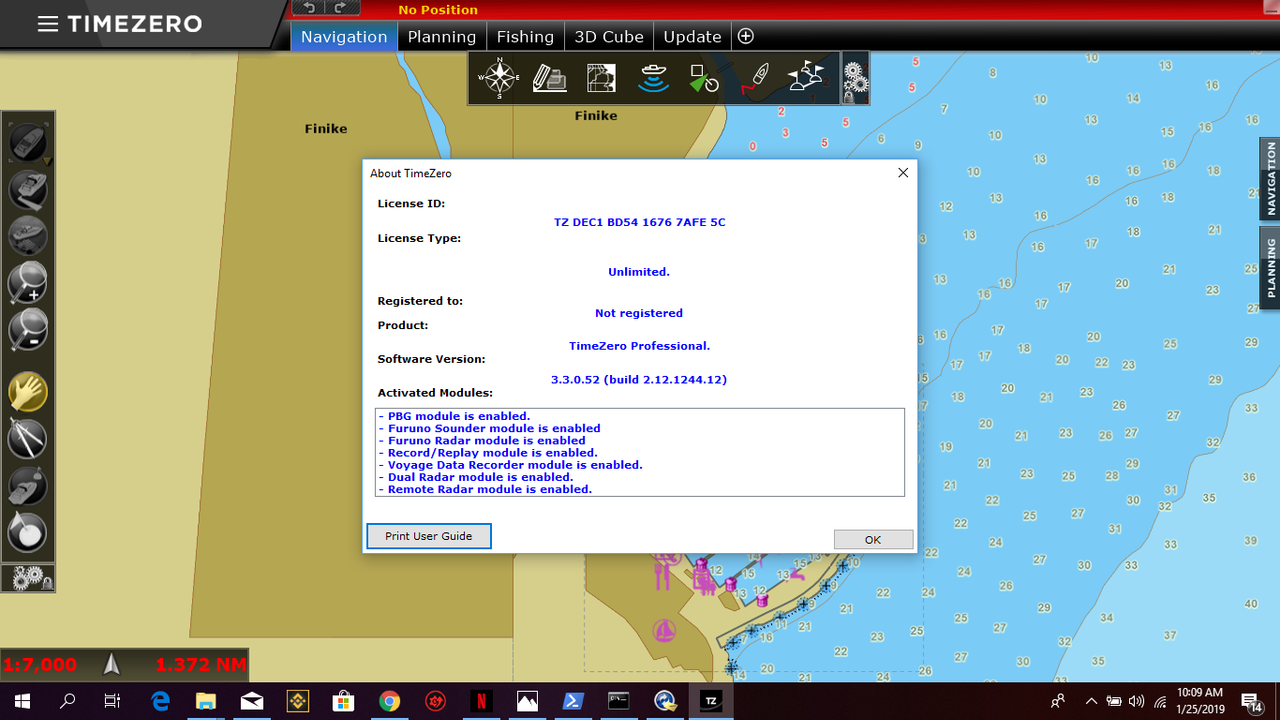1280x720 pixels.
Task: Open the compass rose orientation ribbon icon
Action: tap(498, 78)
